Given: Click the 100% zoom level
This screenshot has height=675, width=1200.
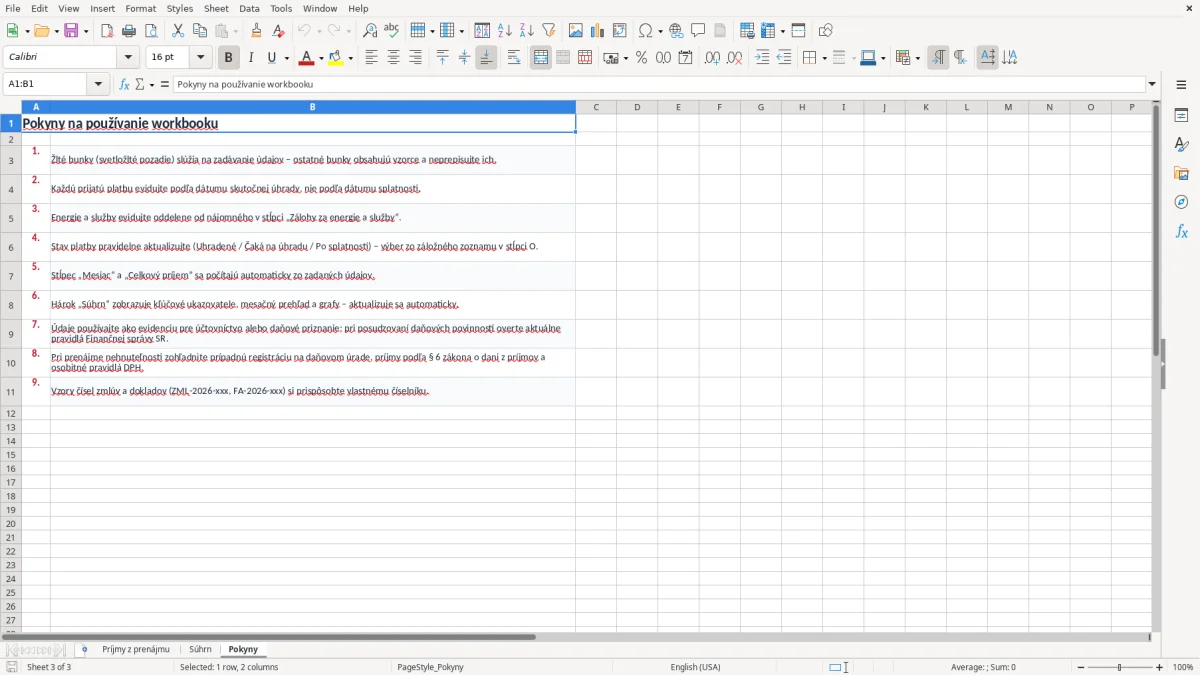Looking at the screenshot, I should [x=1183, y=667].
